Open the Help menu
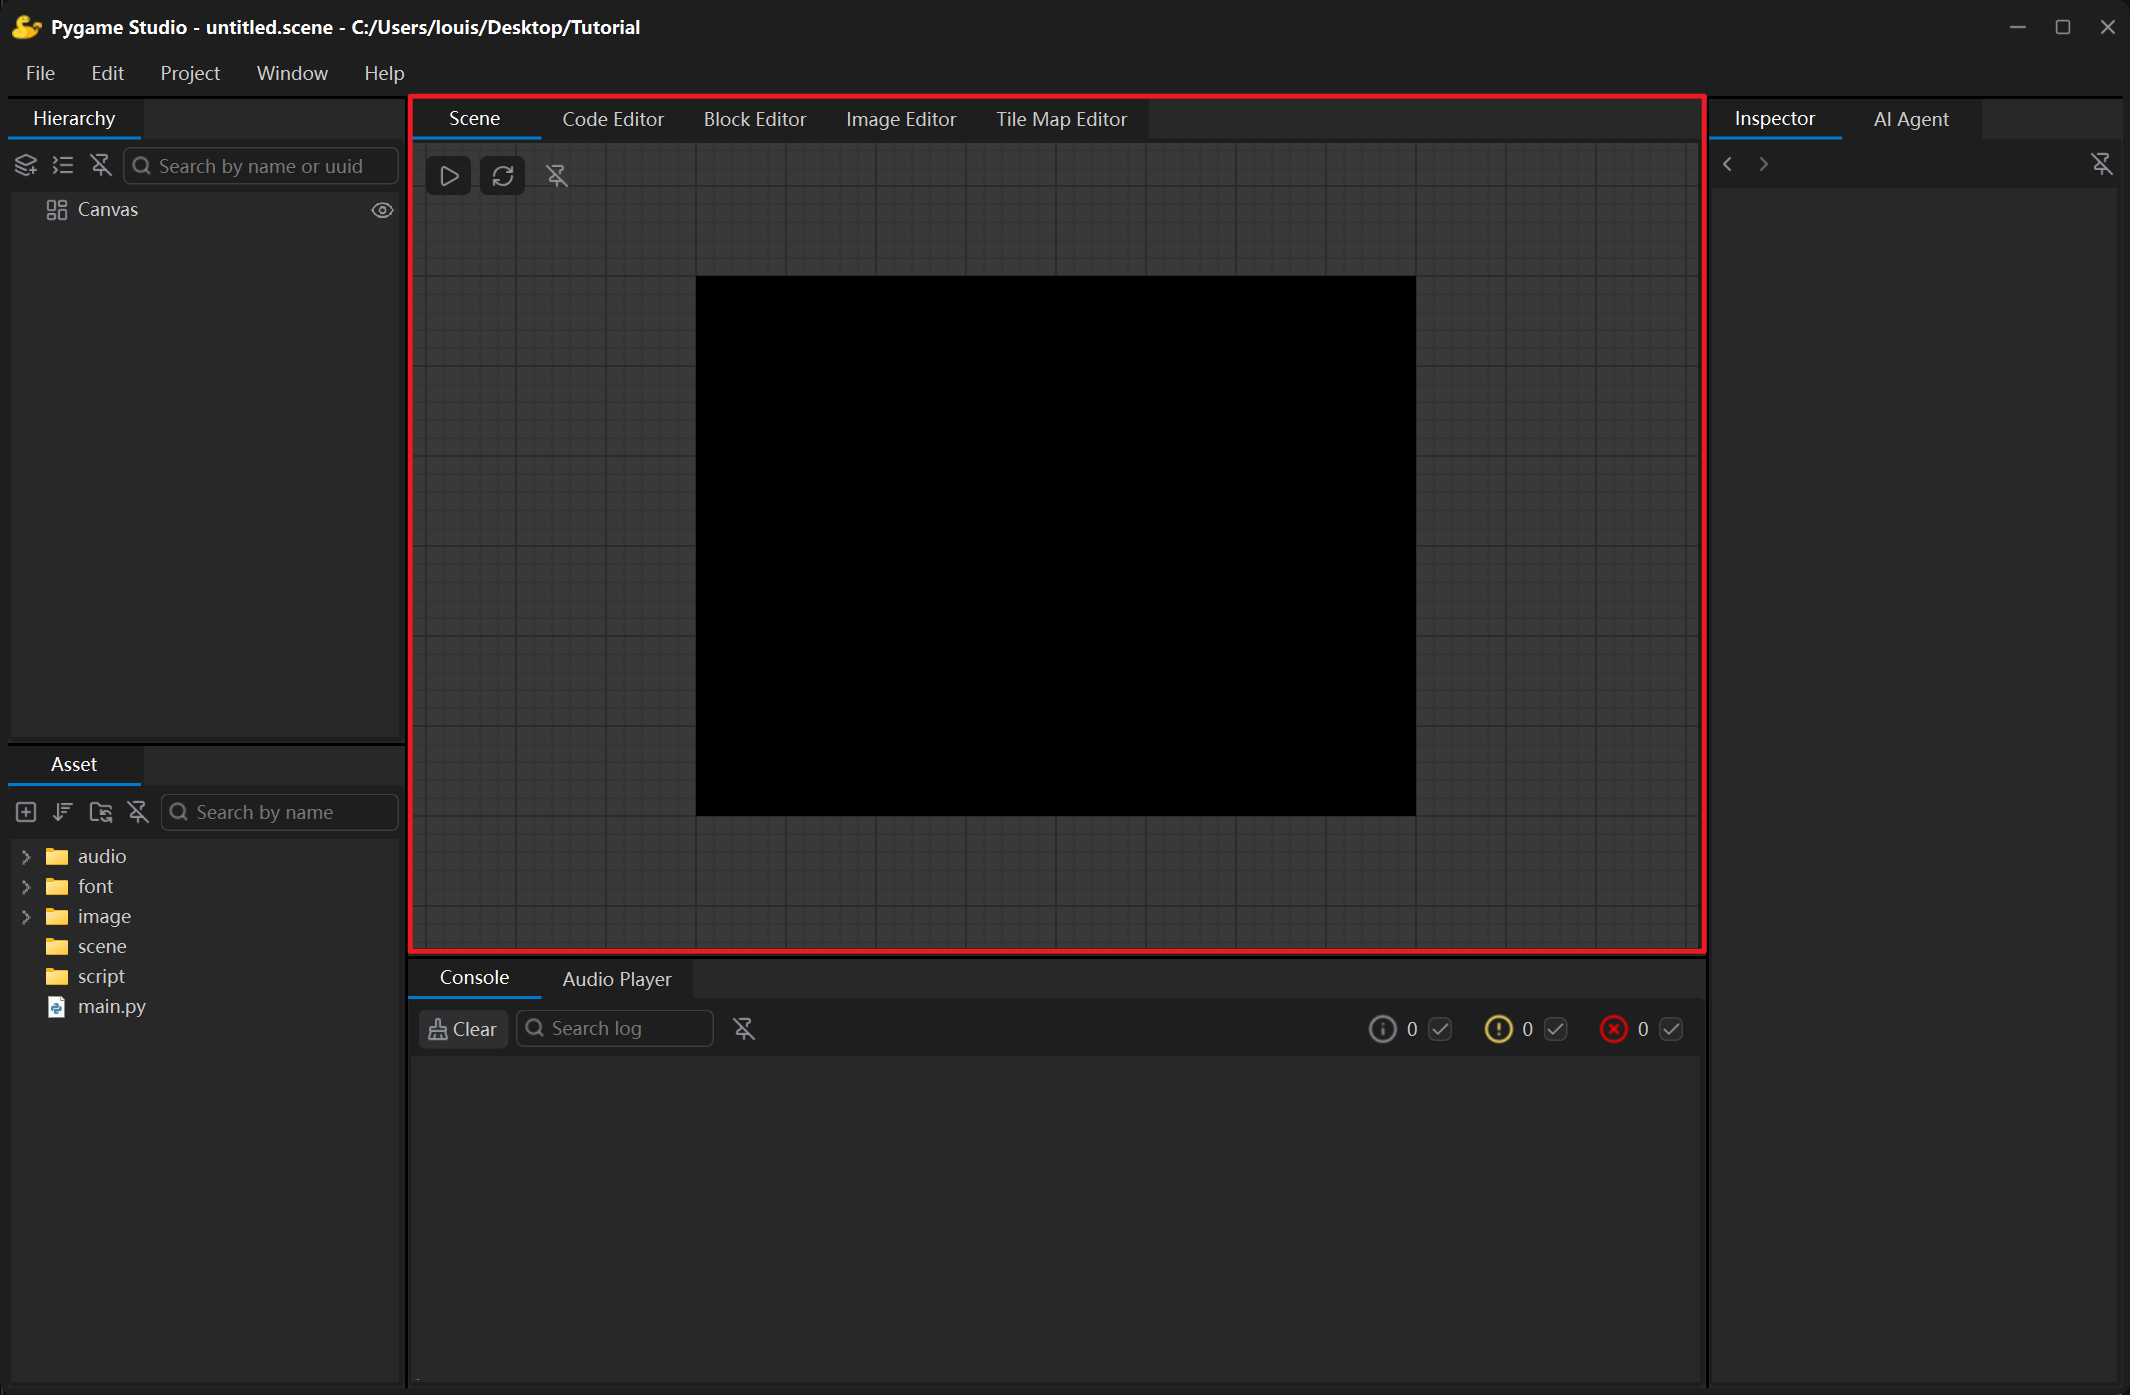The width and height of the screenshot is (2130, 1395). 384,73
